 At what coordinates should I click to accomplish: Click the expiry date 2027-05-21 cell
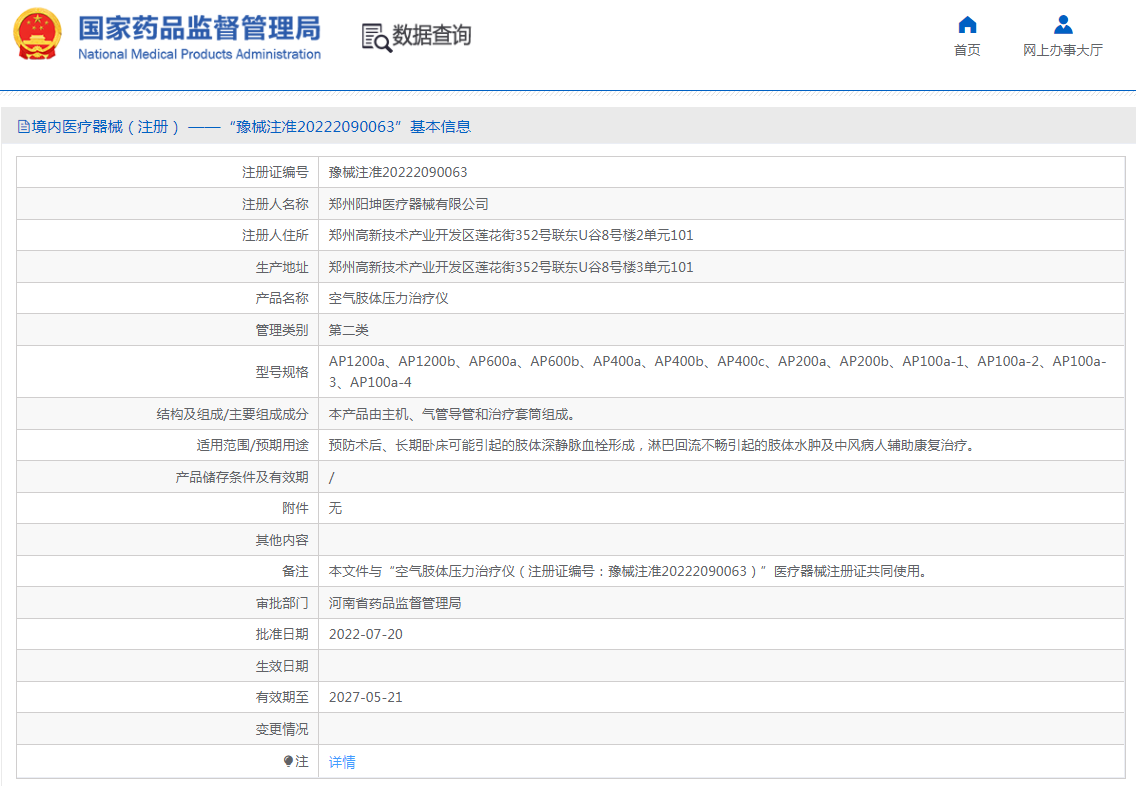[365, 697]
